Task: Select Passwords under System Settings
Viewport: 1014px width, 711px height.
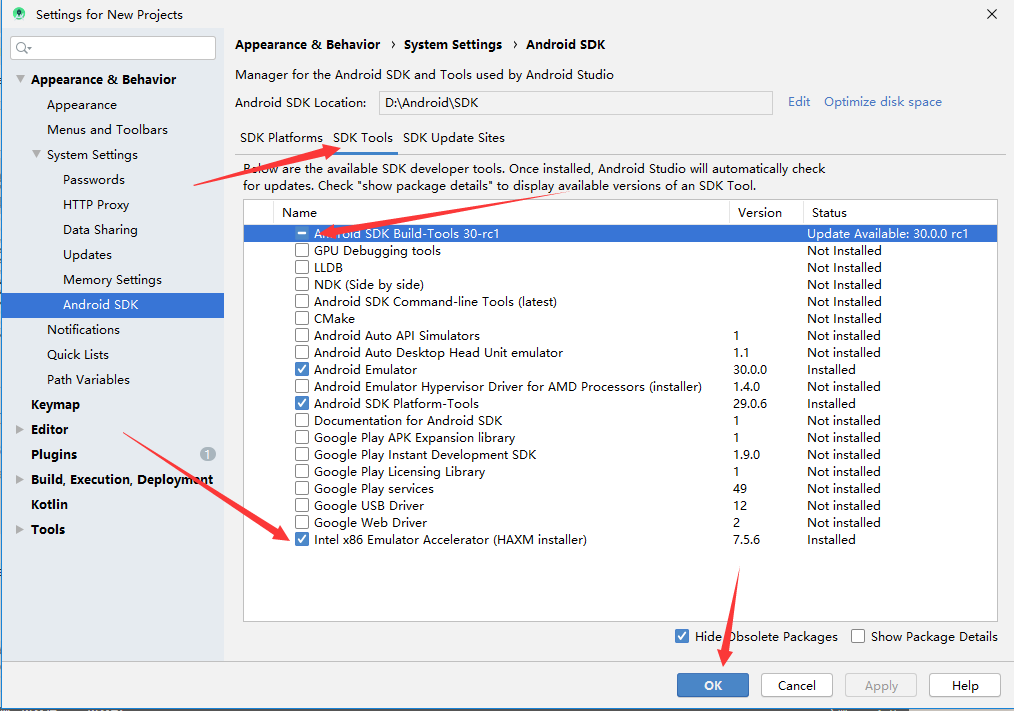Action: click(94, 180)
